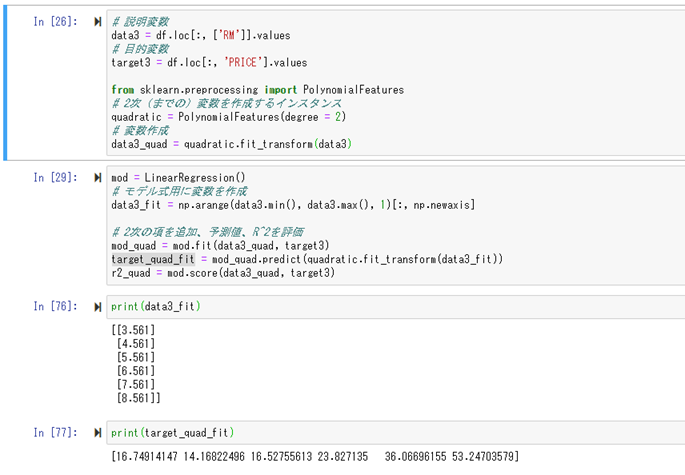Click the In [77] prompt label
This screenshot has width=685, height=475.
point(55,433)
